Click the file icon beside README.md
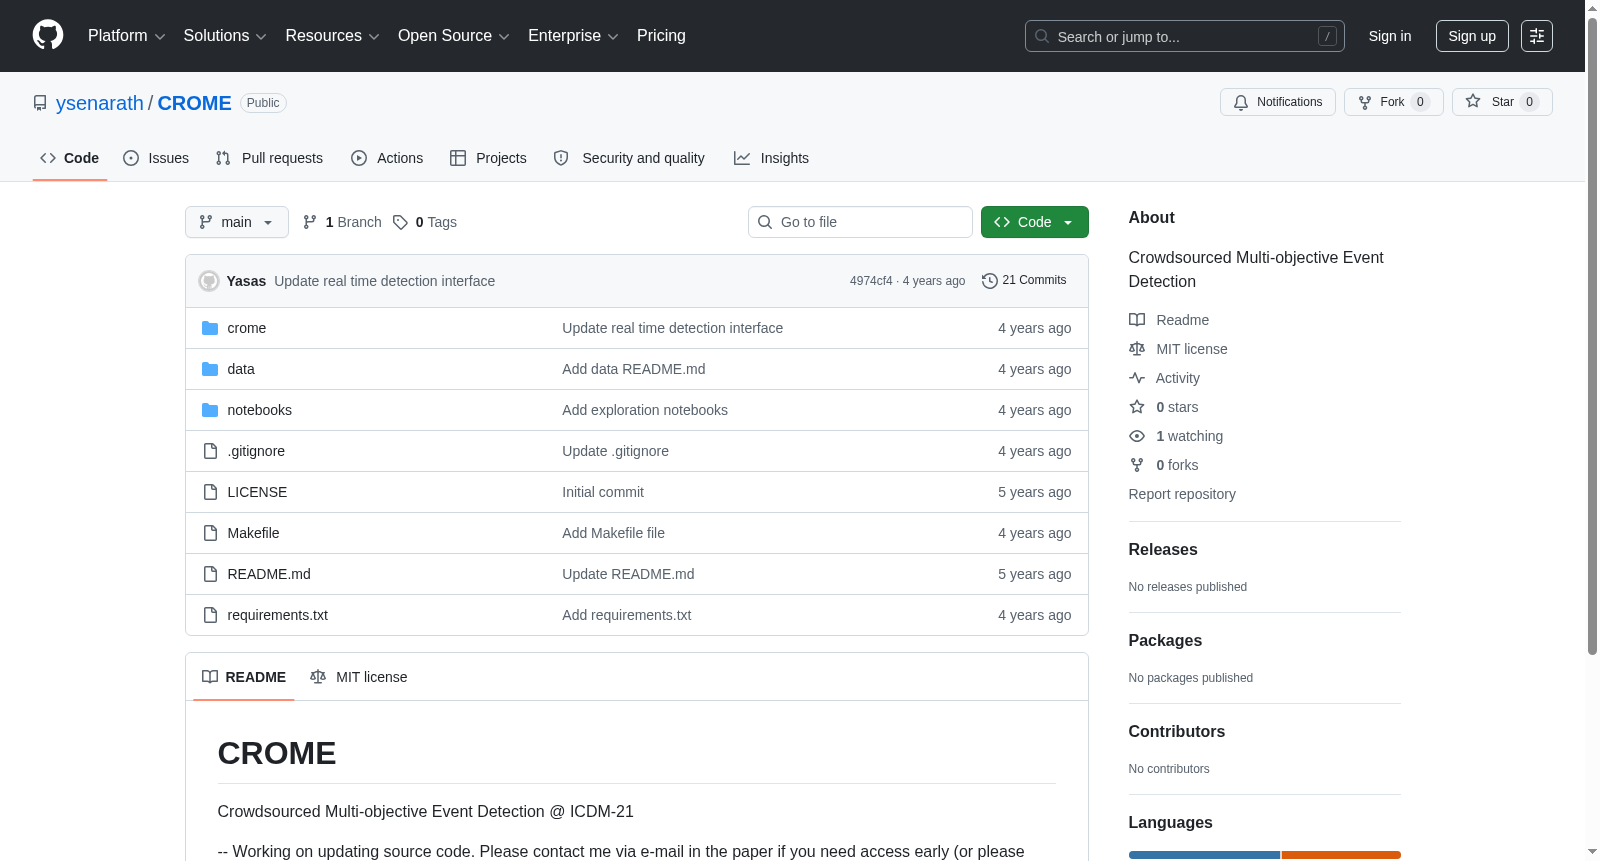 [x=210, y=574]
